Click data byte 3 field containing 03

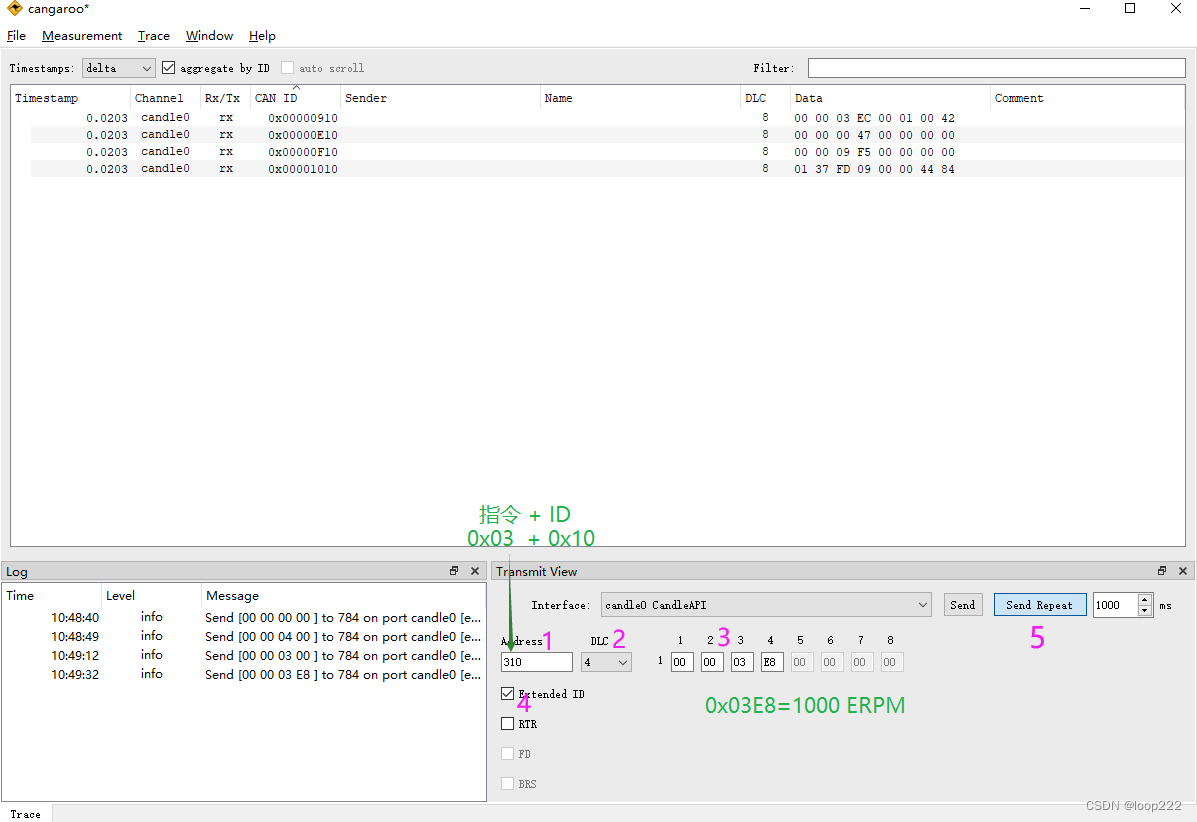click(742, 662)
